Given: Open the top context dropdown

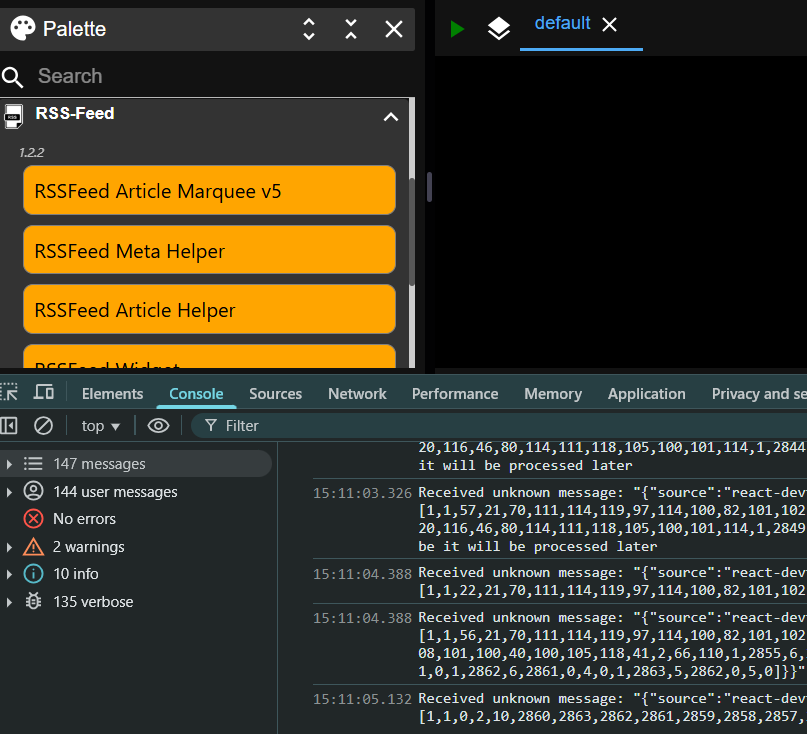Looking at the screenshot, I should coord(100,426).
